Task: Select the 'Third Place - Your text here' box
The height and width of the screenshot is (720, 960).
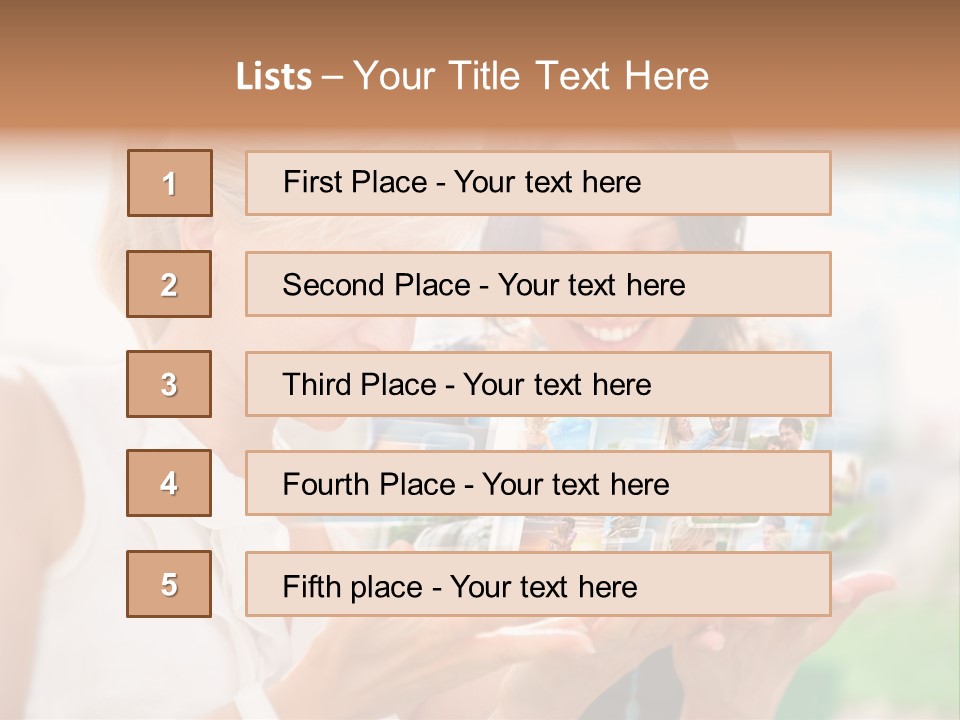Action: click(x=538, y=384)
